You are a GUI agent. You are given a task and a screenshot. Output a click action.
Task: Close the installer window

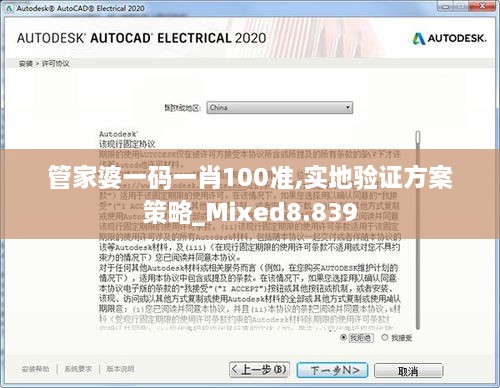point(482,6)
